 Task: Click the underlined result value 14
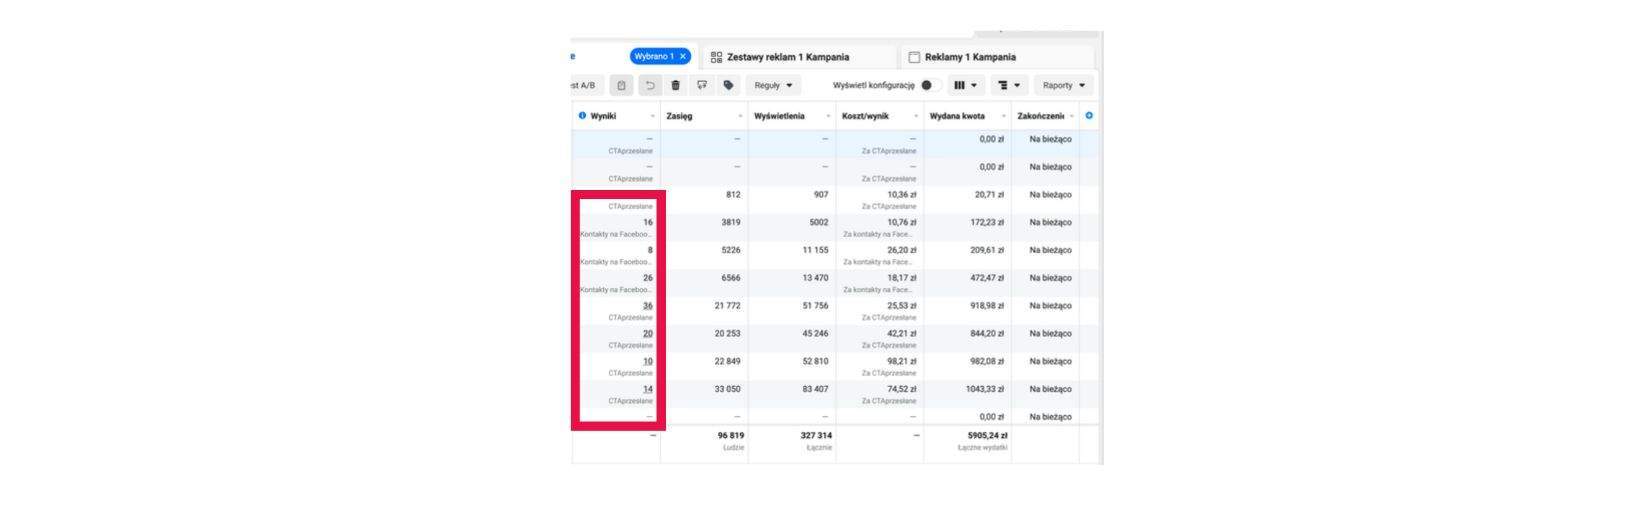tap(648, 389)
